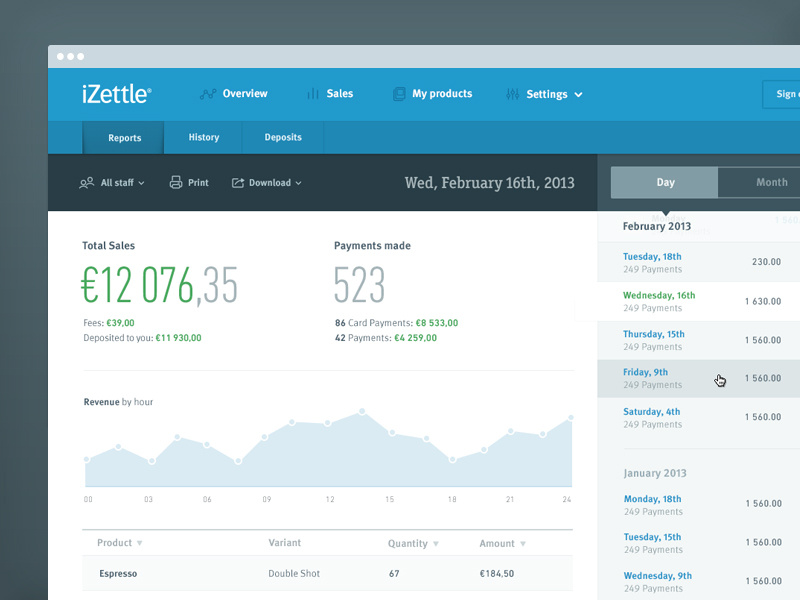Click the February 2013 month heading
The width and height of the screenshot is (800, 600).
point(657,227)
